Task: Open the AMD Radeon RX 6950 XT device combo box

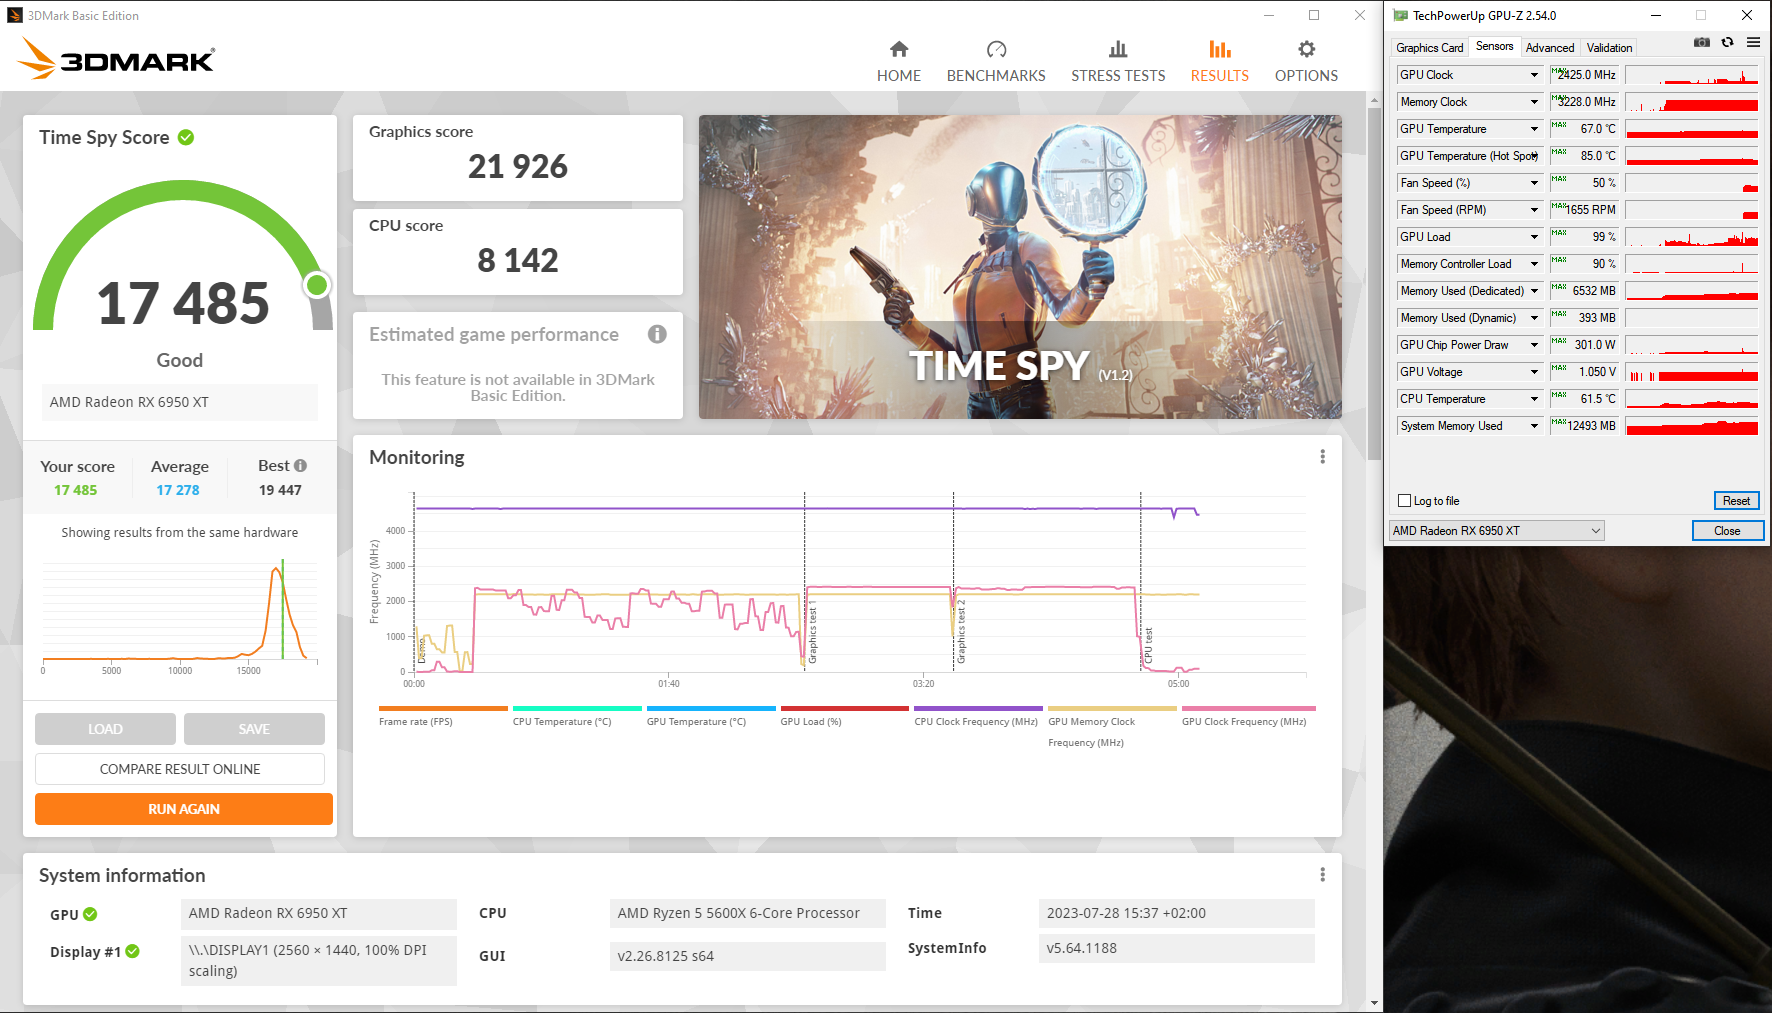Action: tap(1497, 531)
